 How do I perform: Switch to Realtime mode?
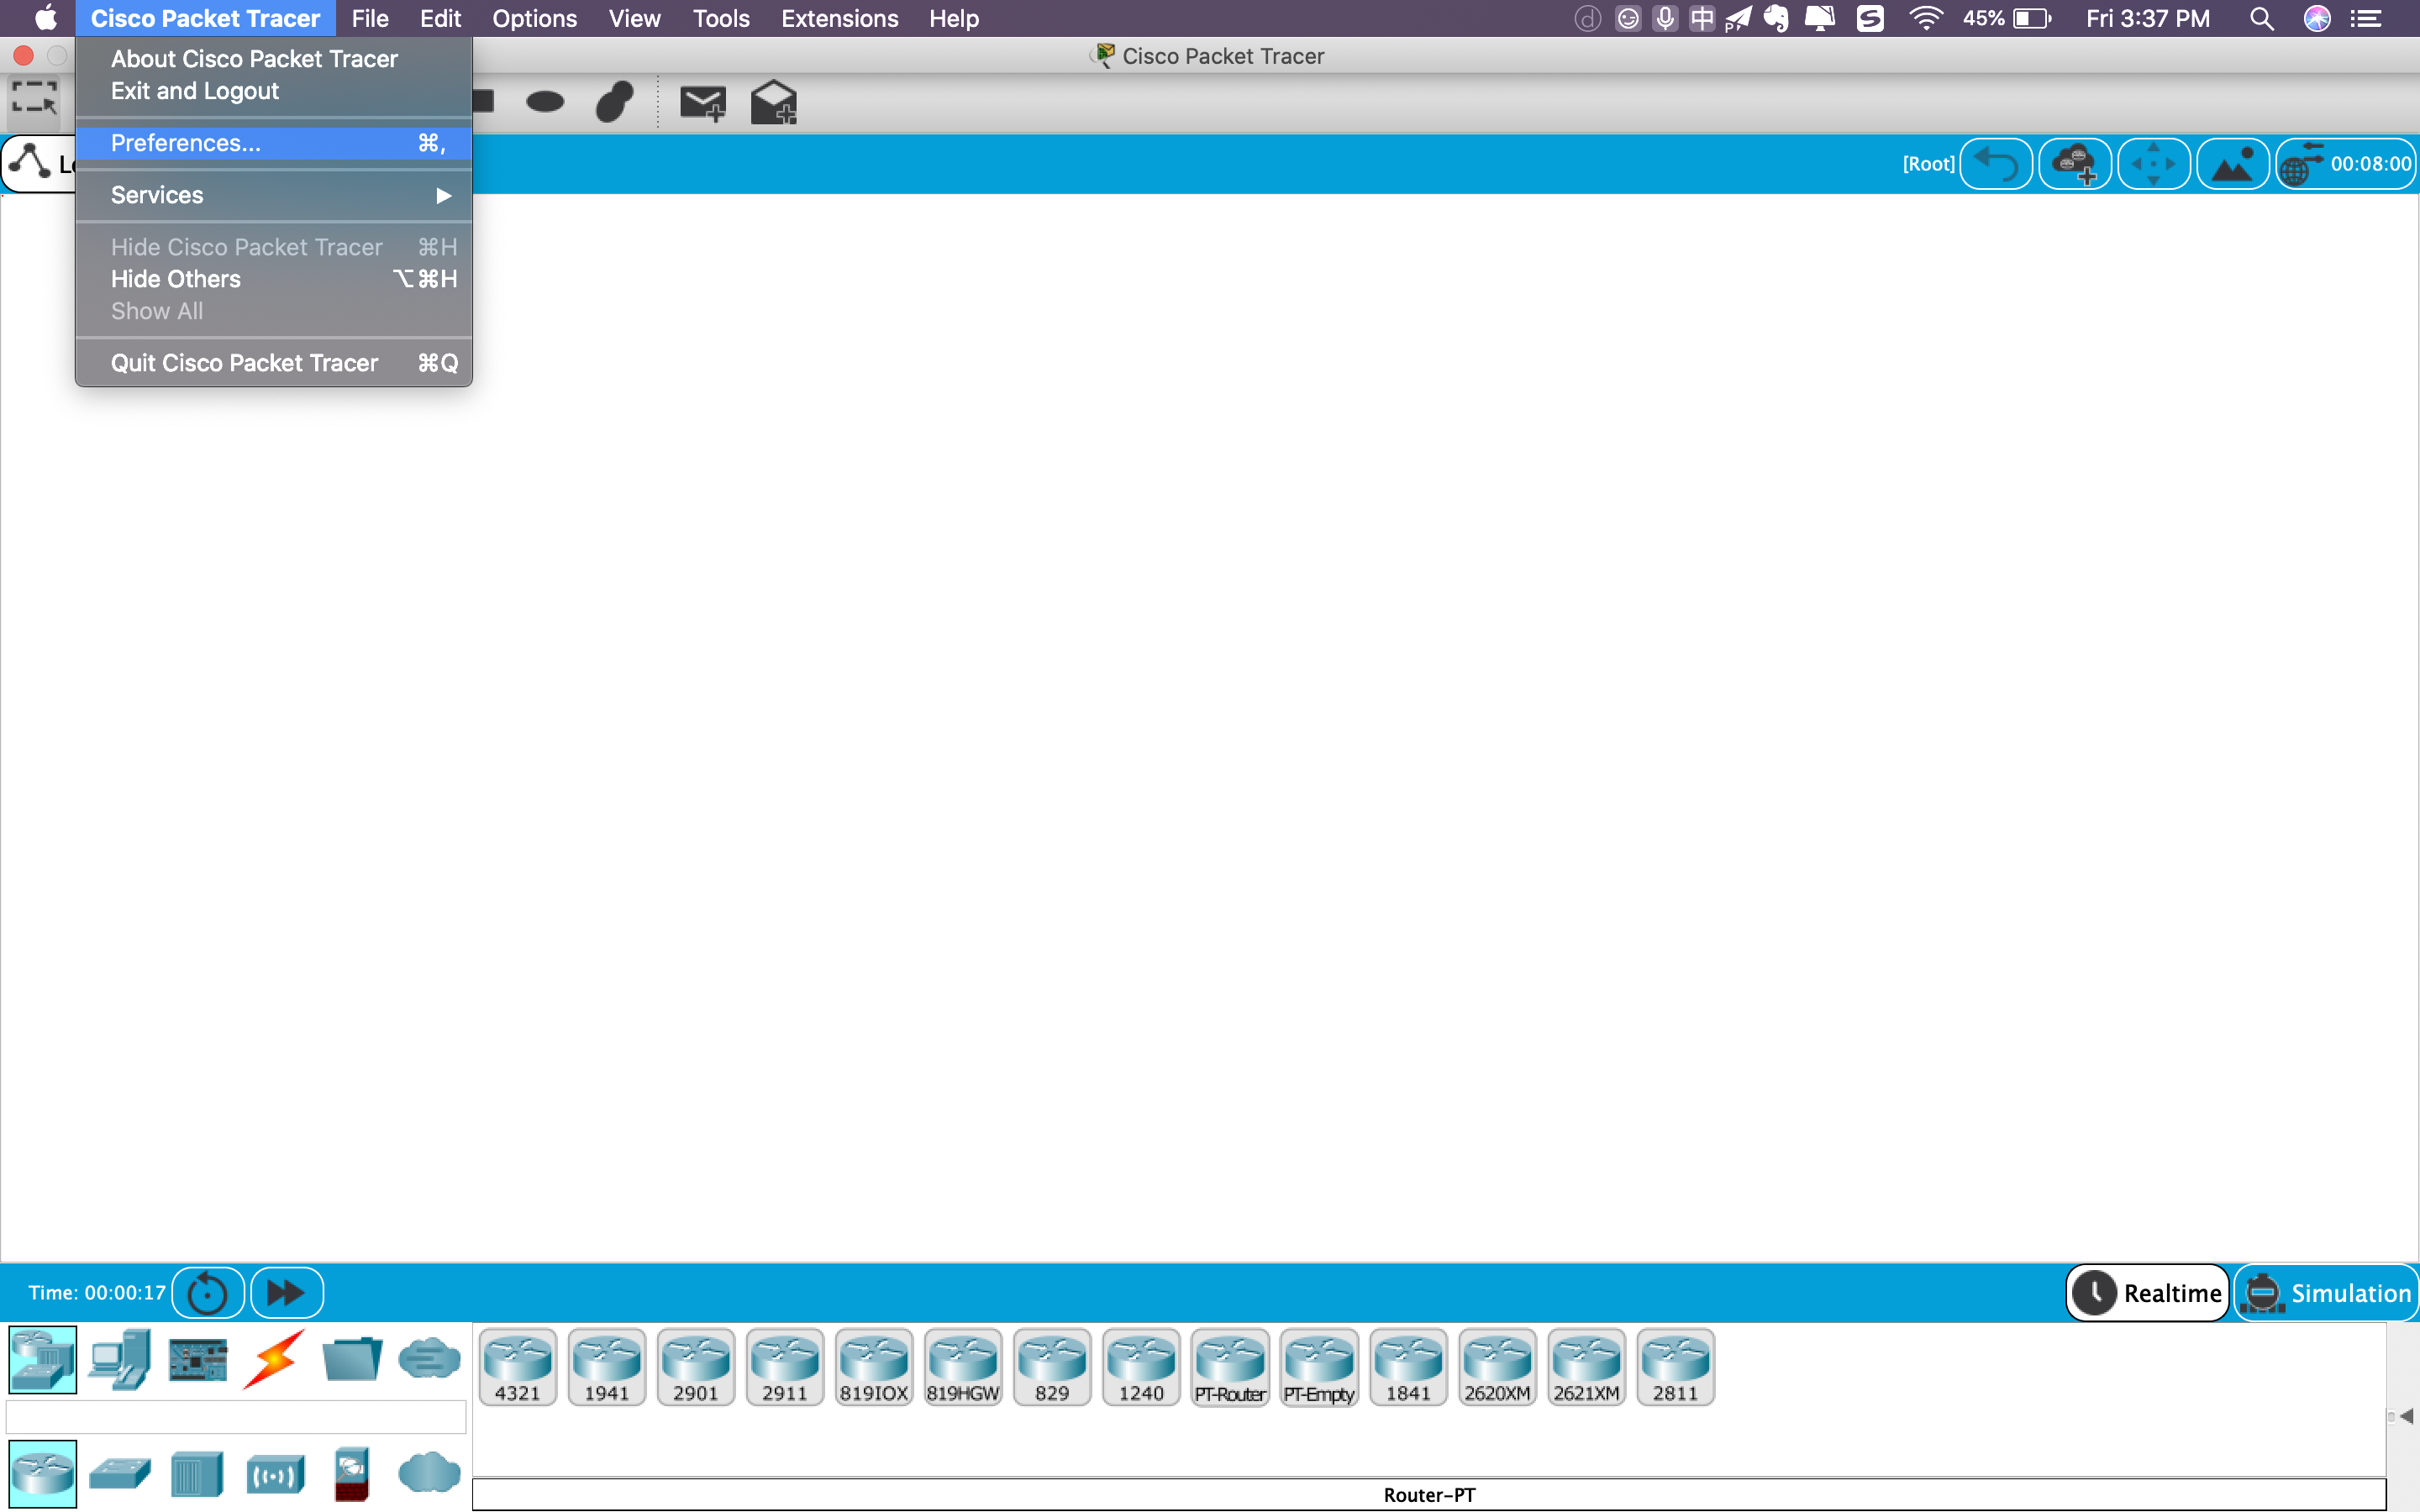tap(2148, 1293)
